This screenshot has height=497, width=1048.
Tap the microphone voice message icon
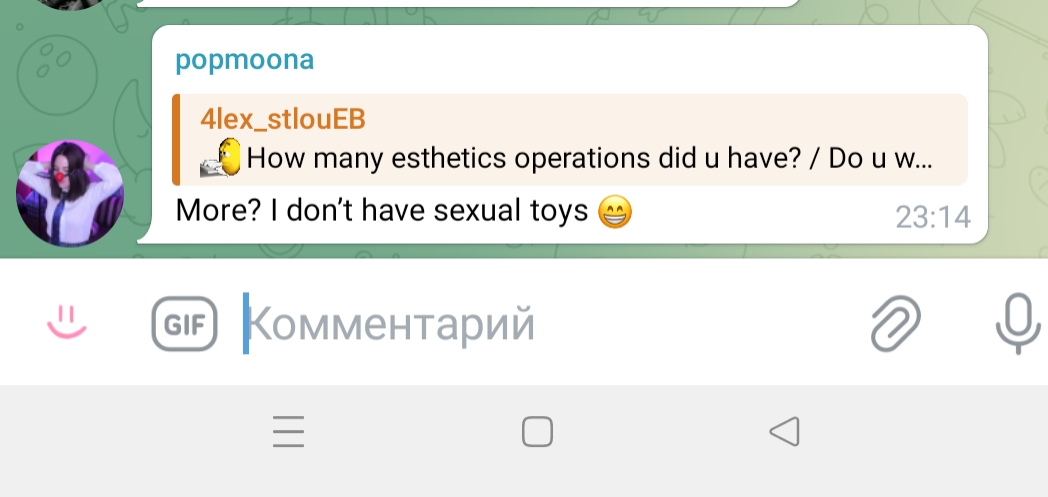1018,323
